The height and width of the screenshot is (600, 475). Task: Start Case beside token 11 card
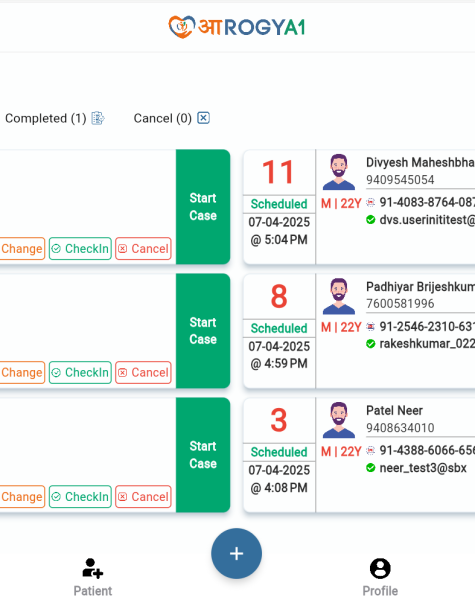click(x=203, y=207)
